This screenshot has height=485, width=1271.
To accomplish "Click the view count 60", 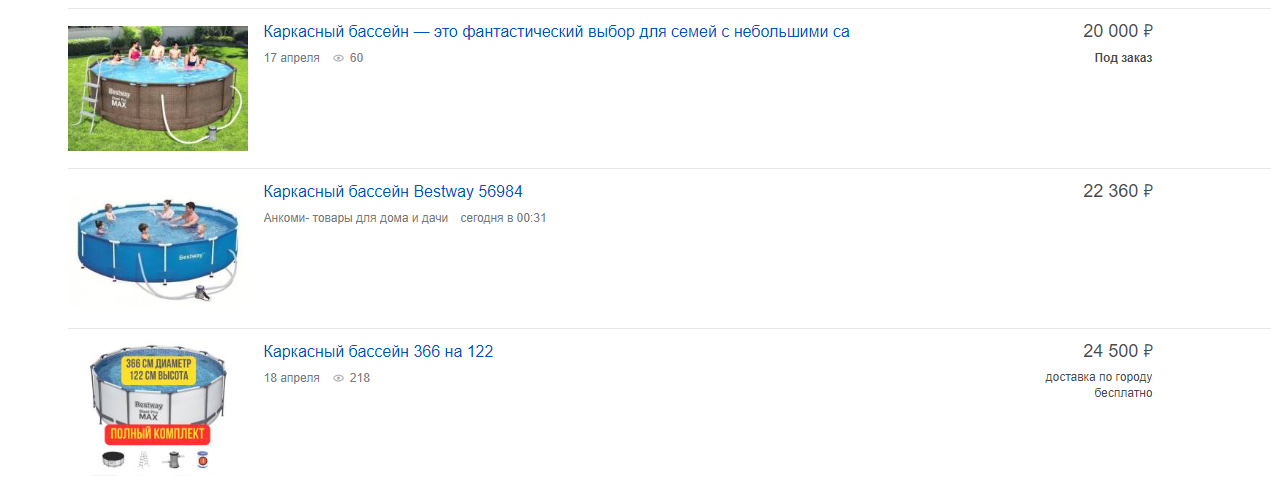I will click(x=357, y=58).
